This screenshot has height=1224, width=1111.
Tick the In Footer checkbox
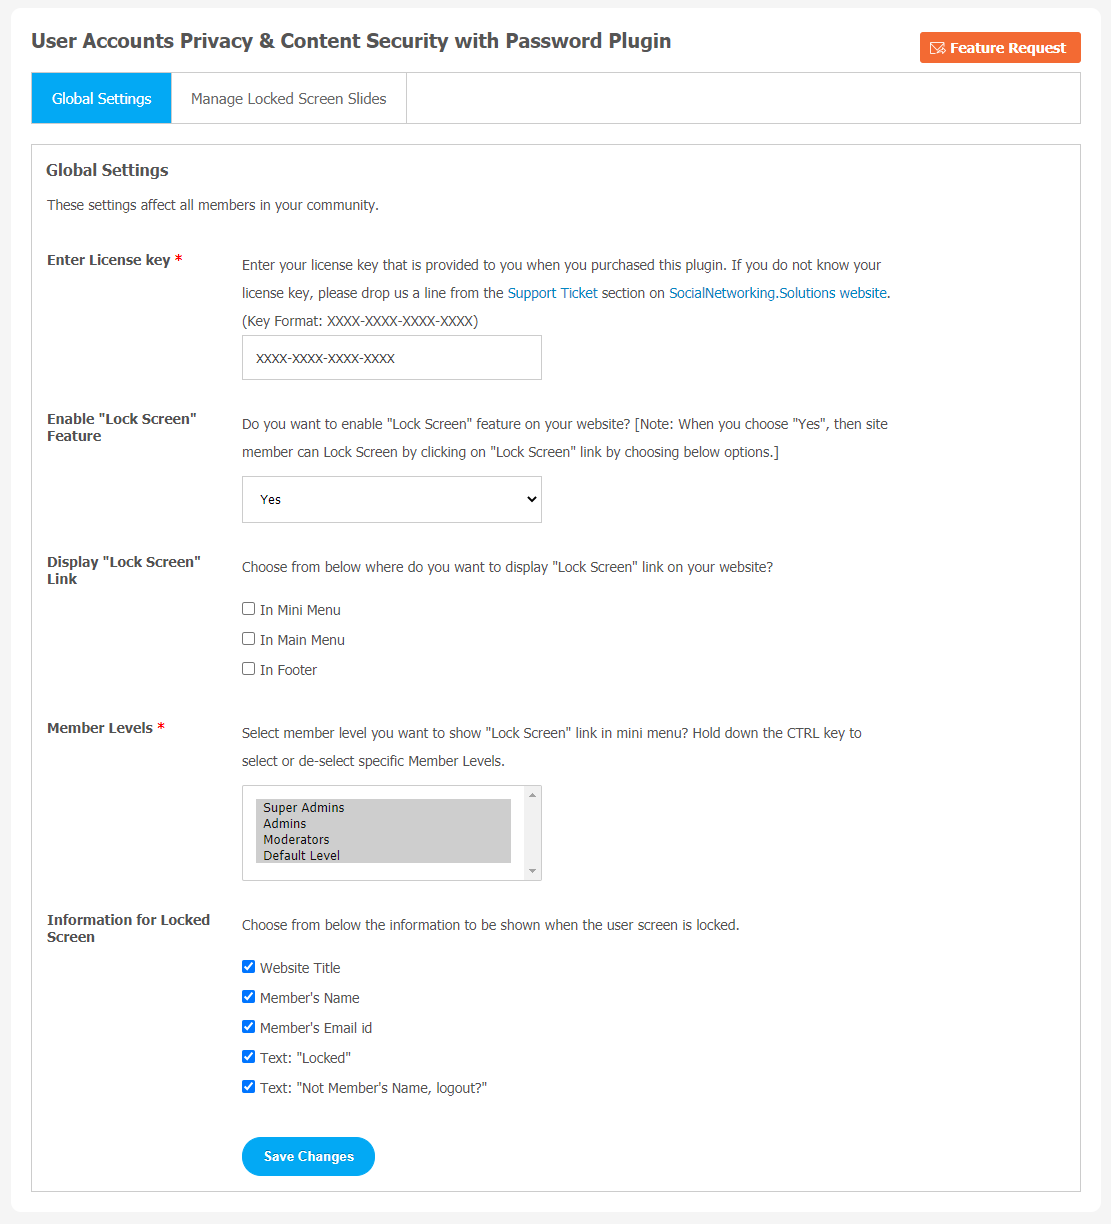click(x=249, y=669)
